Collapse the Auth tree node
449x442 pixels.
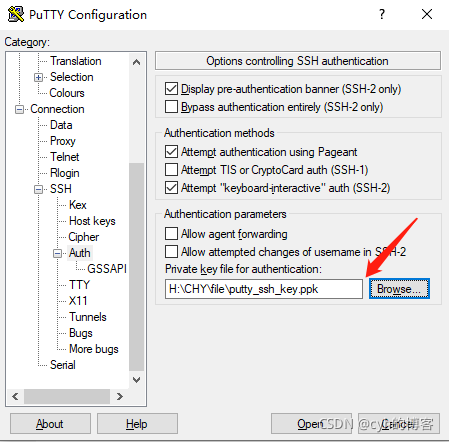click(57, 253)
